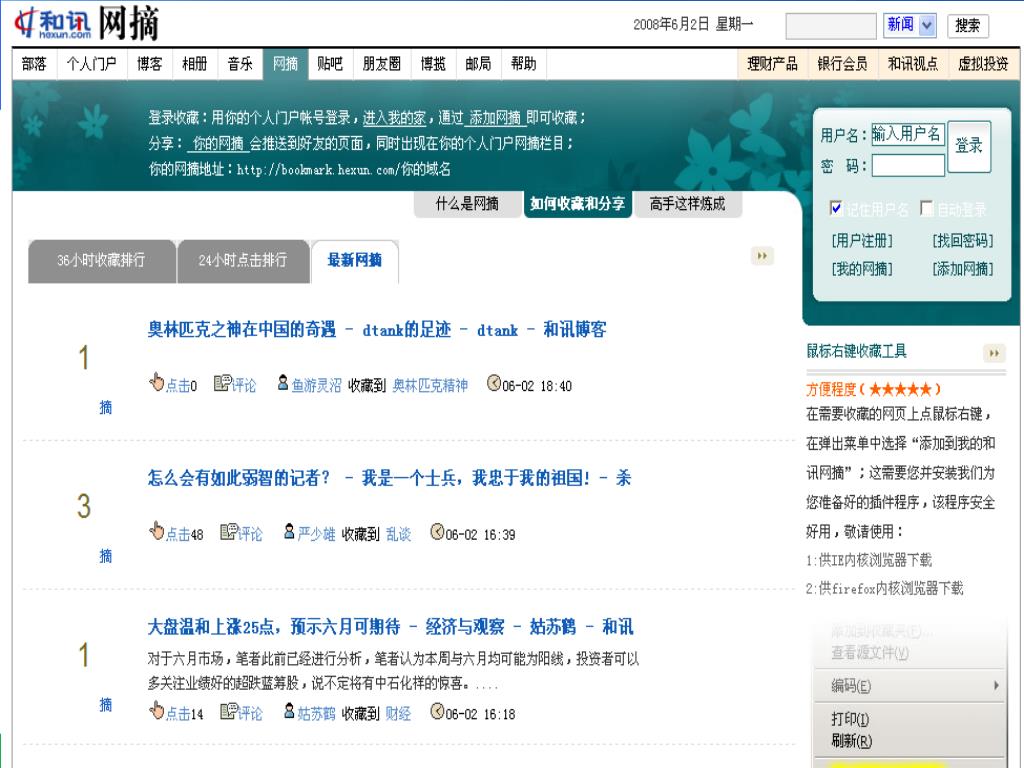Screen dimensions: 1024x768
Task: Toggle the 记住用户名 checkbox
Action: pos(835,208)
